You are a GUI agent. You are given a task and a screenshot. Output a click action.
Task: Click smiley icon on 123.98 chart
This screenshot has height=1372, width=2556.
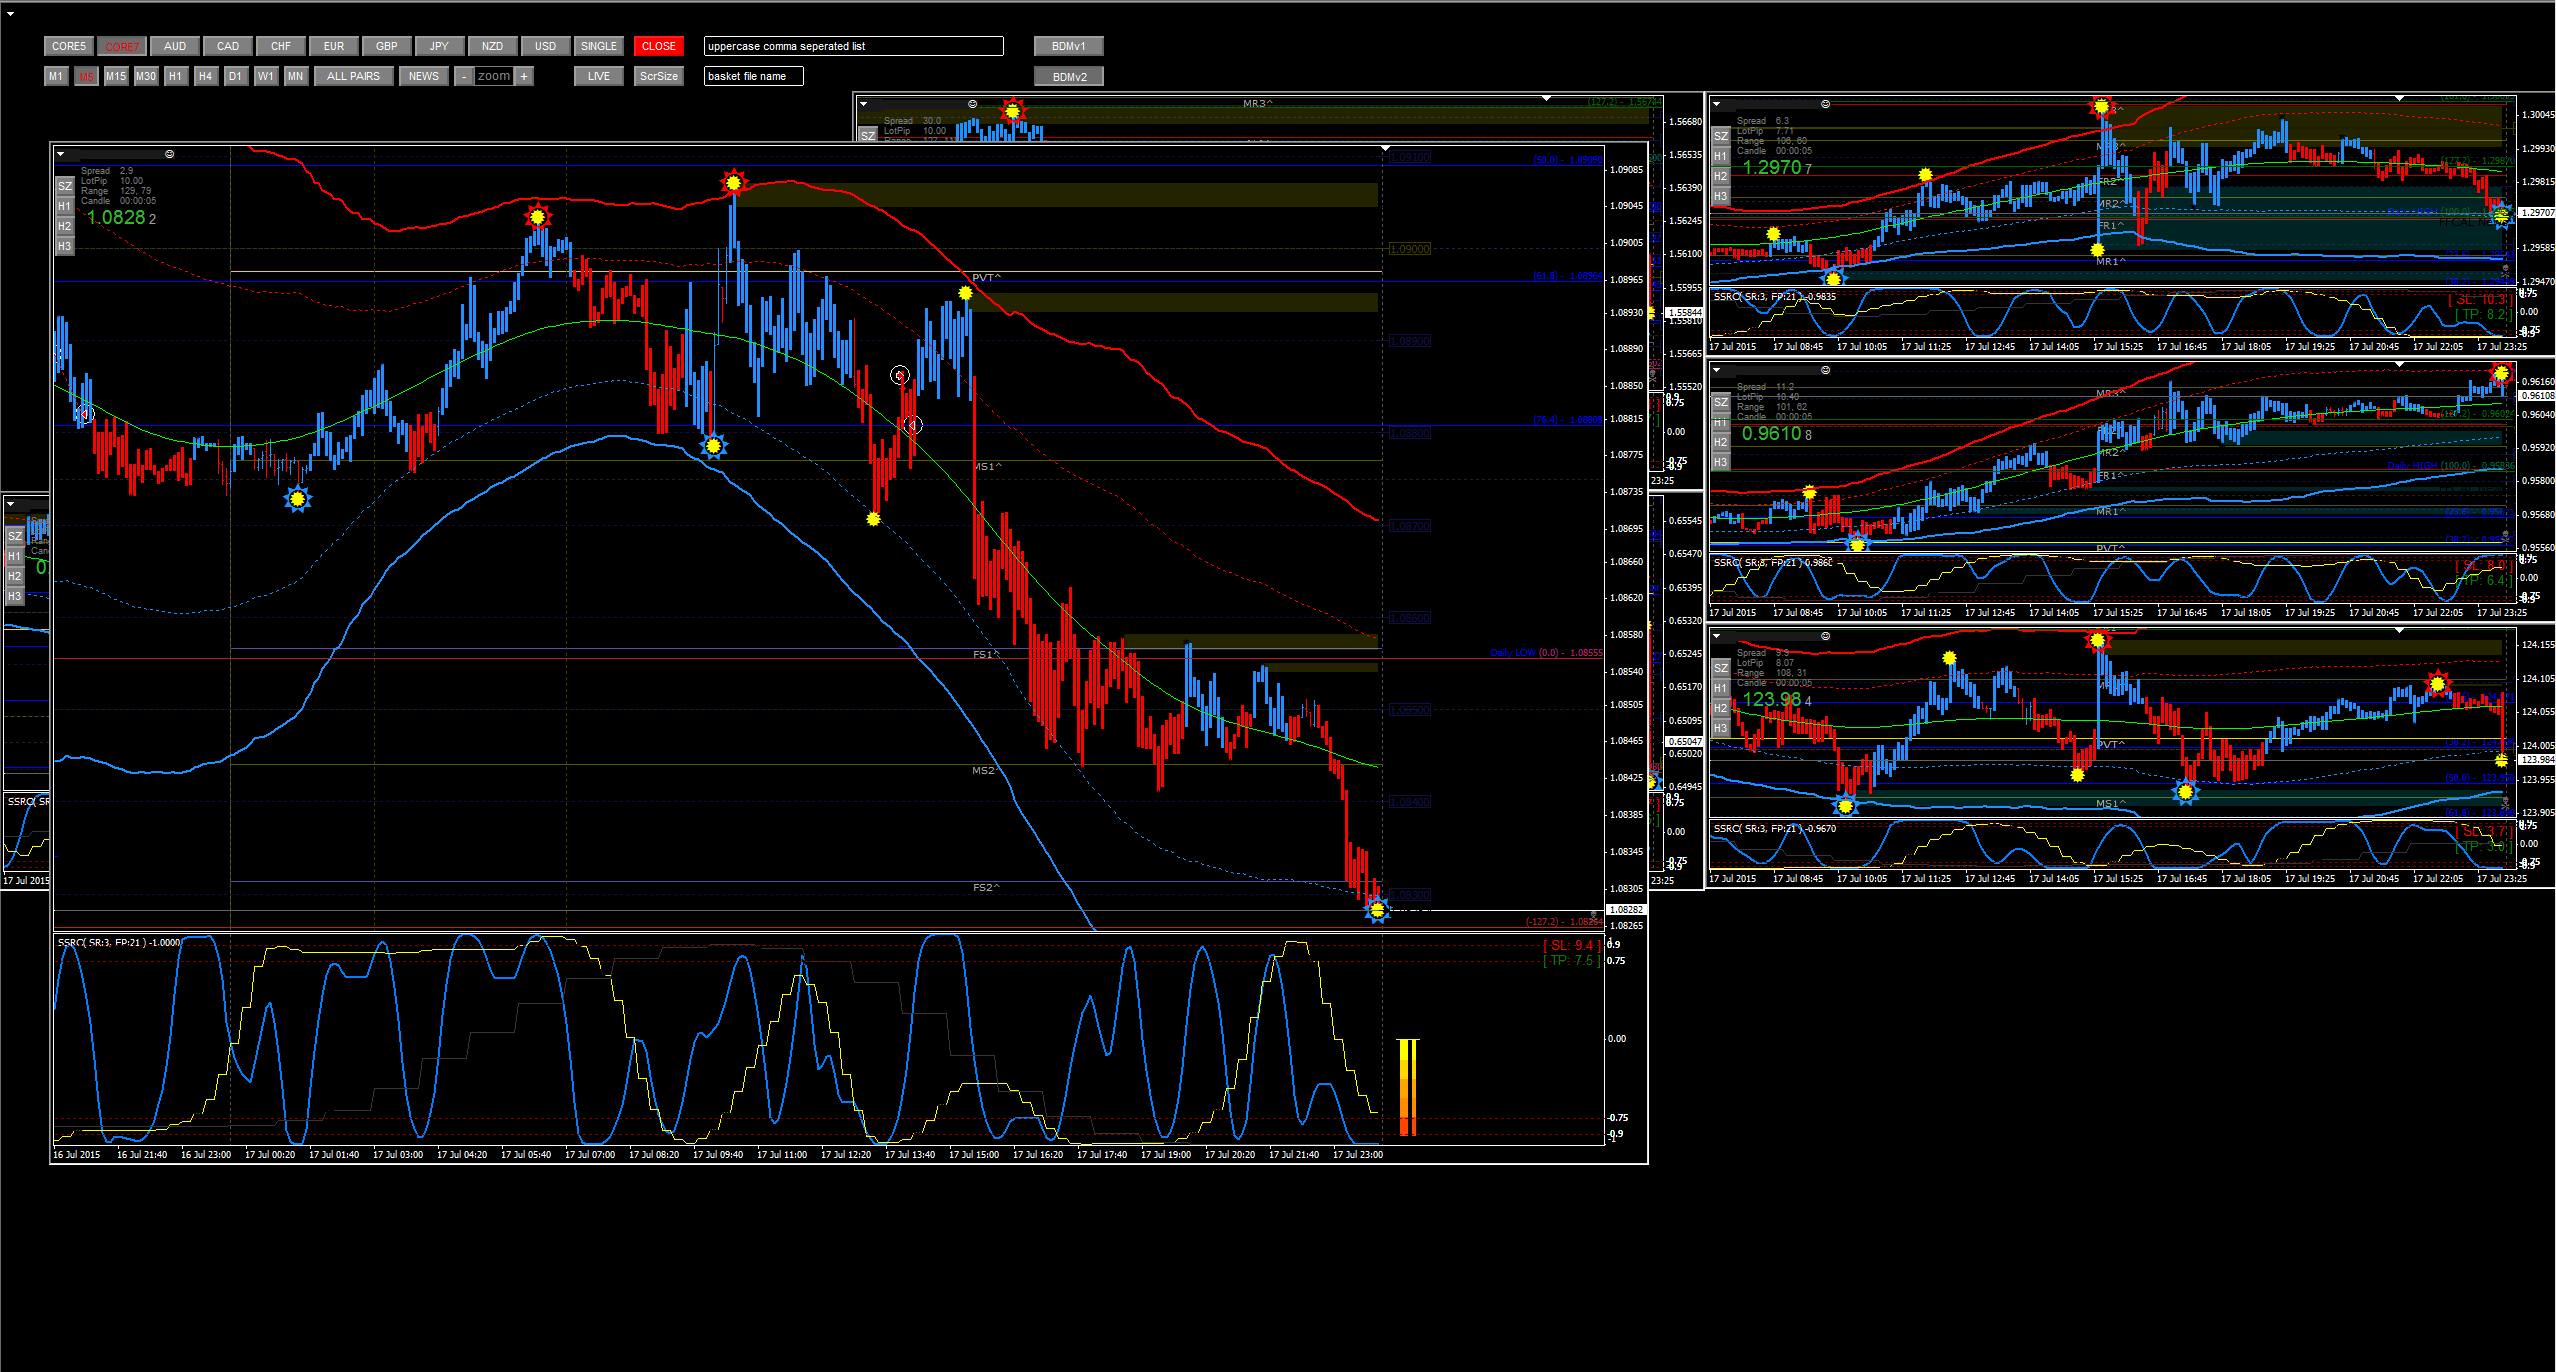[1826, 636]
